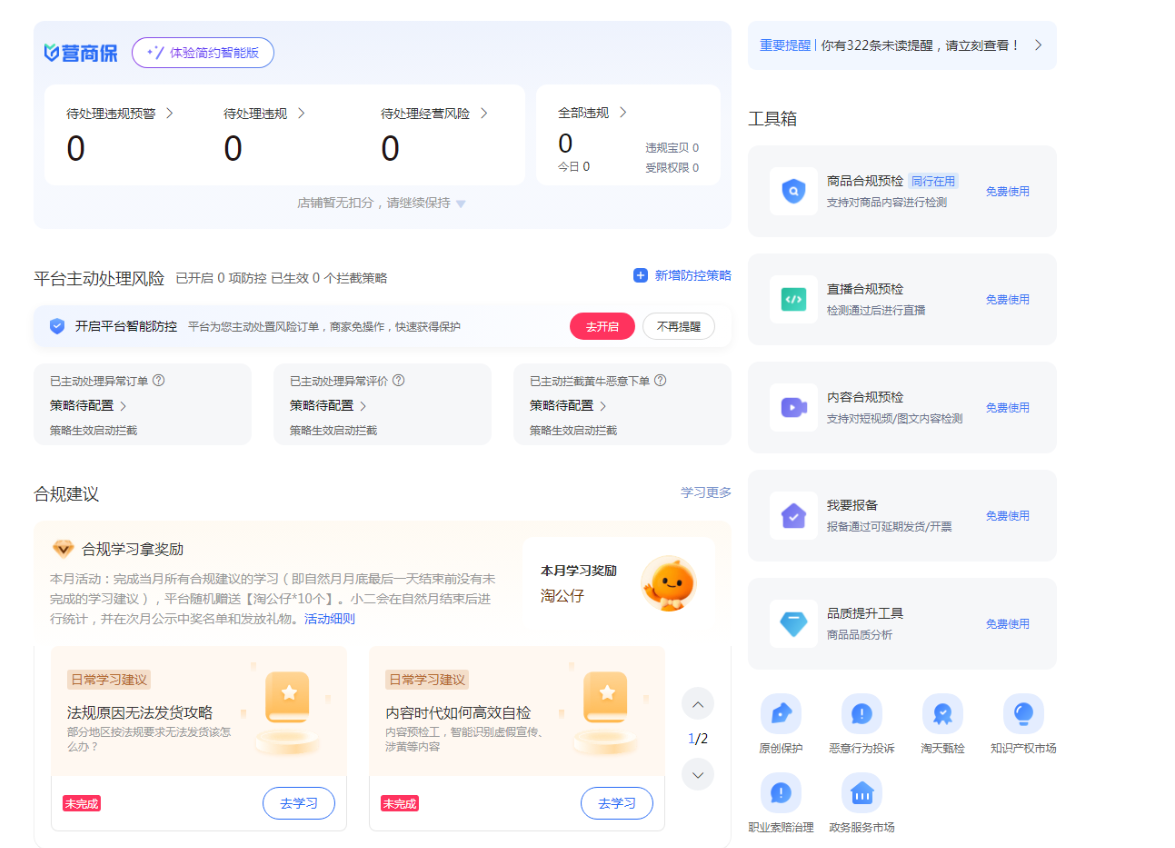Click the 商品合规预检 shield search icon
Image resolution: width=1175 pixels, height=848 pixels.
tap(793, 191)
